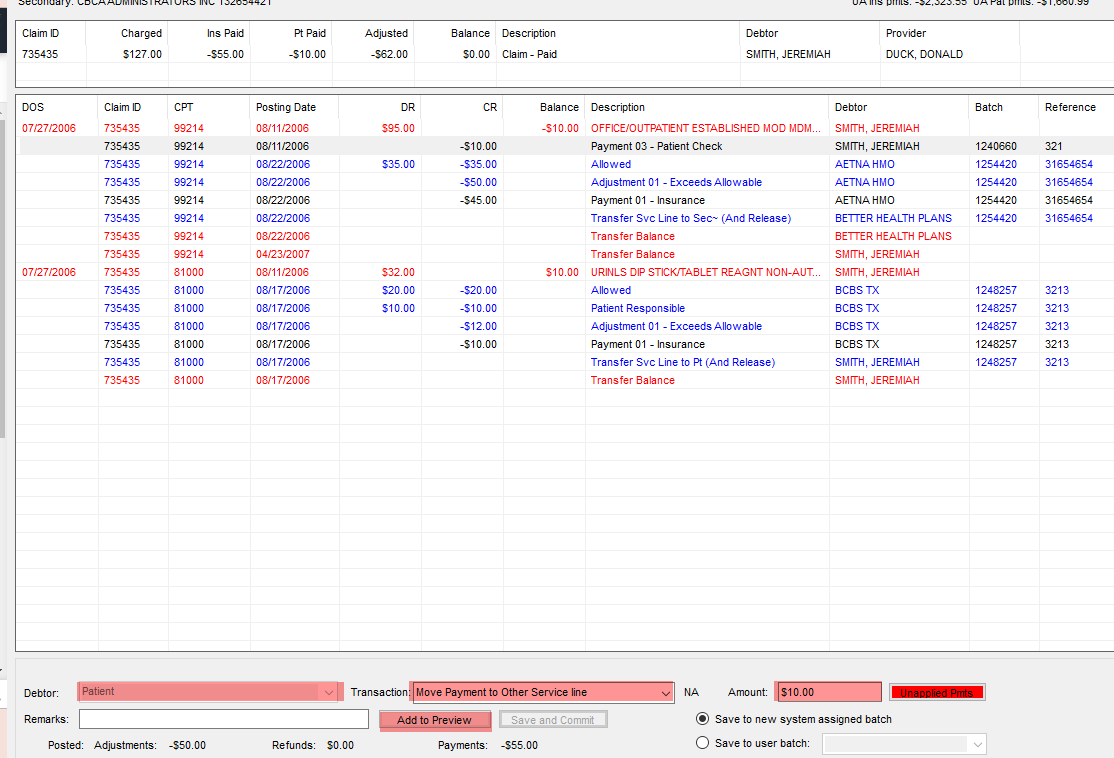This screenshot has width=1114, height=758.
Task: Select the BCBS TX Allowed $20.00 row
Action: (565, 290)
